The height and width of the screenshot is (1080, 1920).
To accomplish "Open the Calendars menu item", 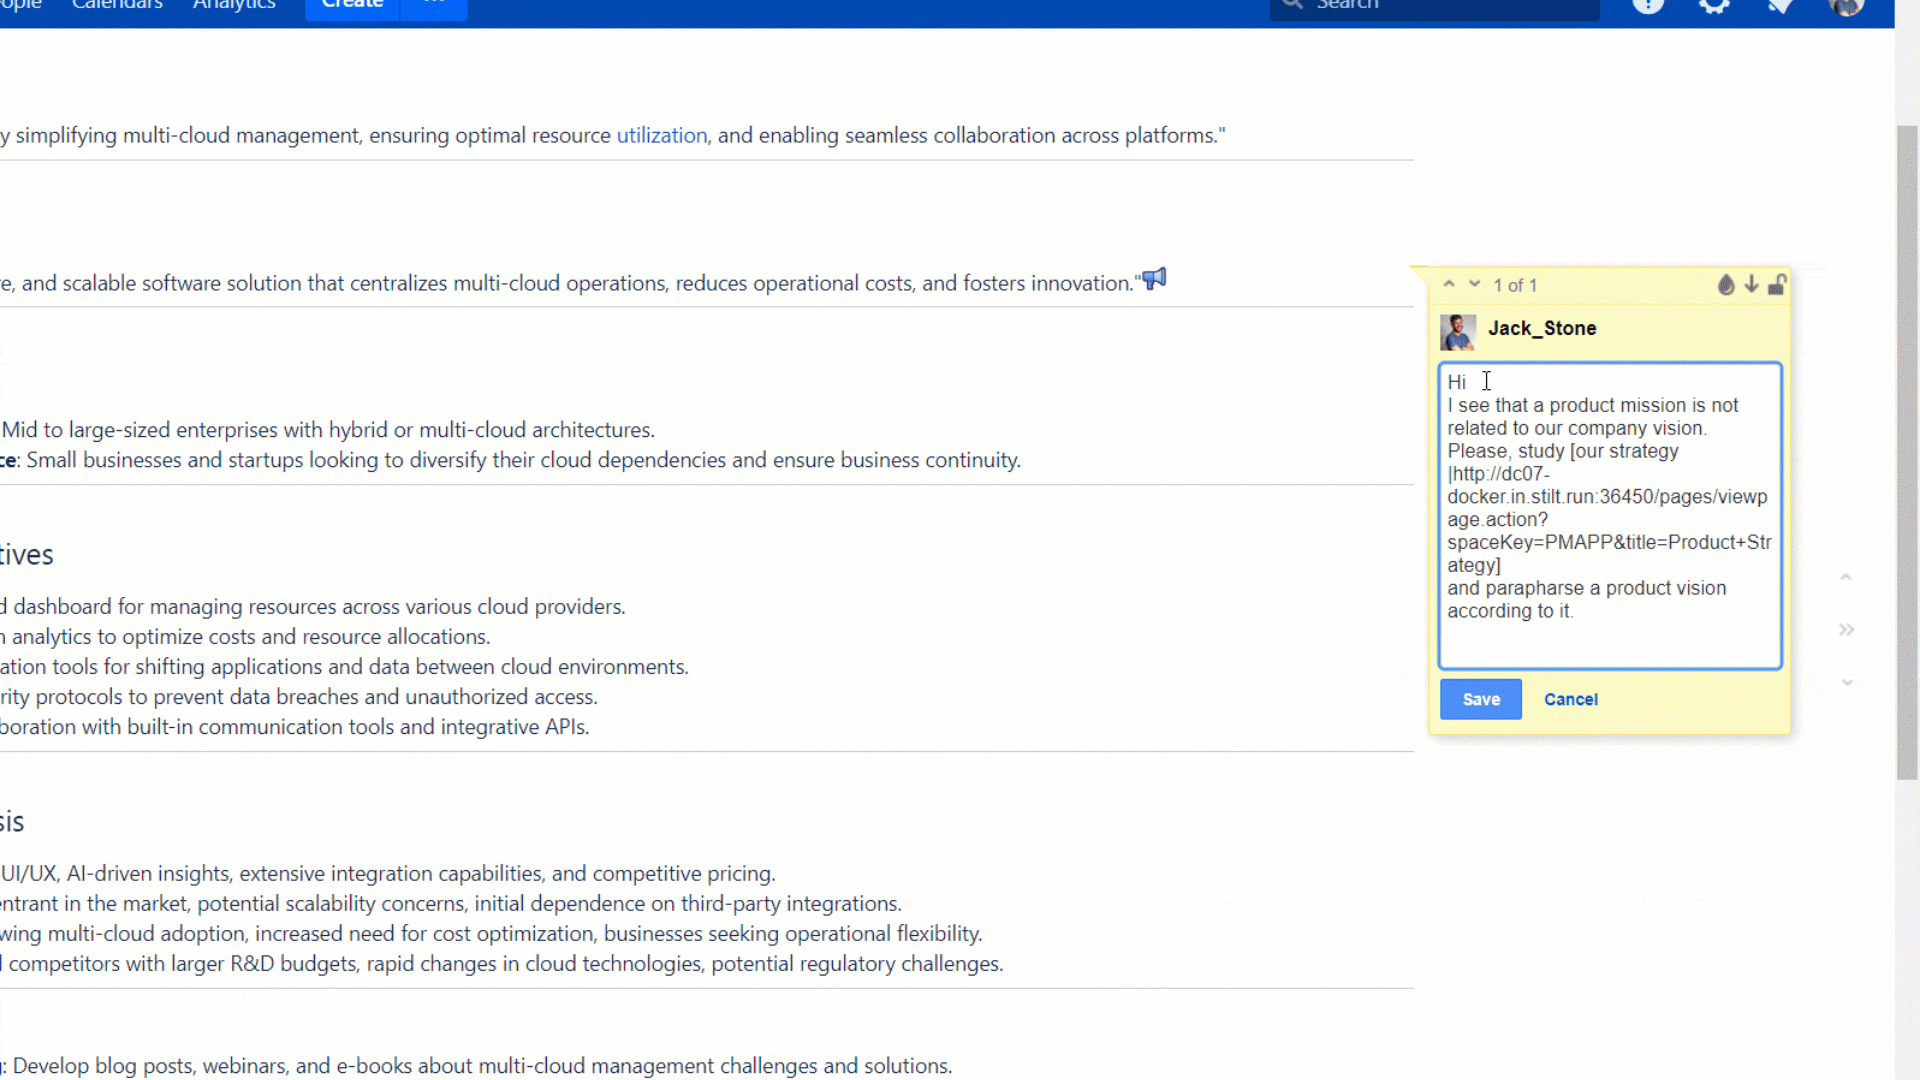I will point(117,5).
